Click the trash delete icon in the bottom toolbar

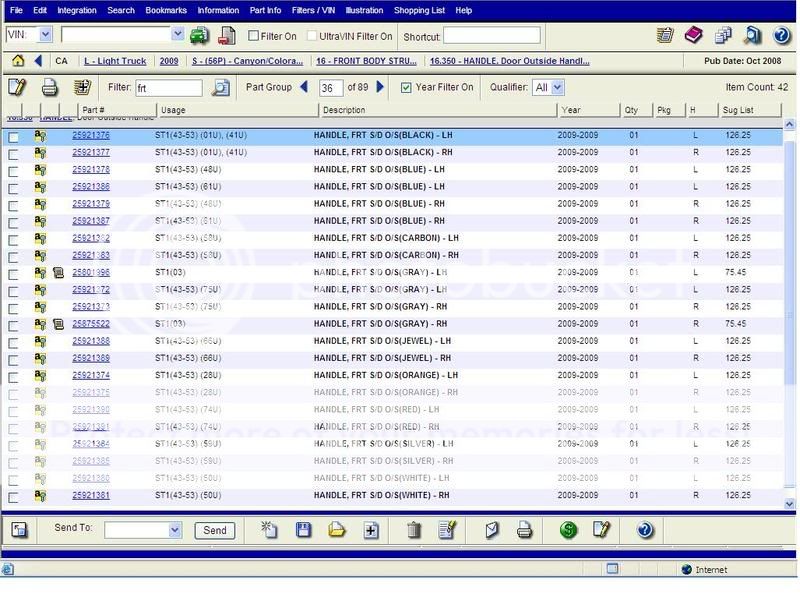[x=415, y=530]
